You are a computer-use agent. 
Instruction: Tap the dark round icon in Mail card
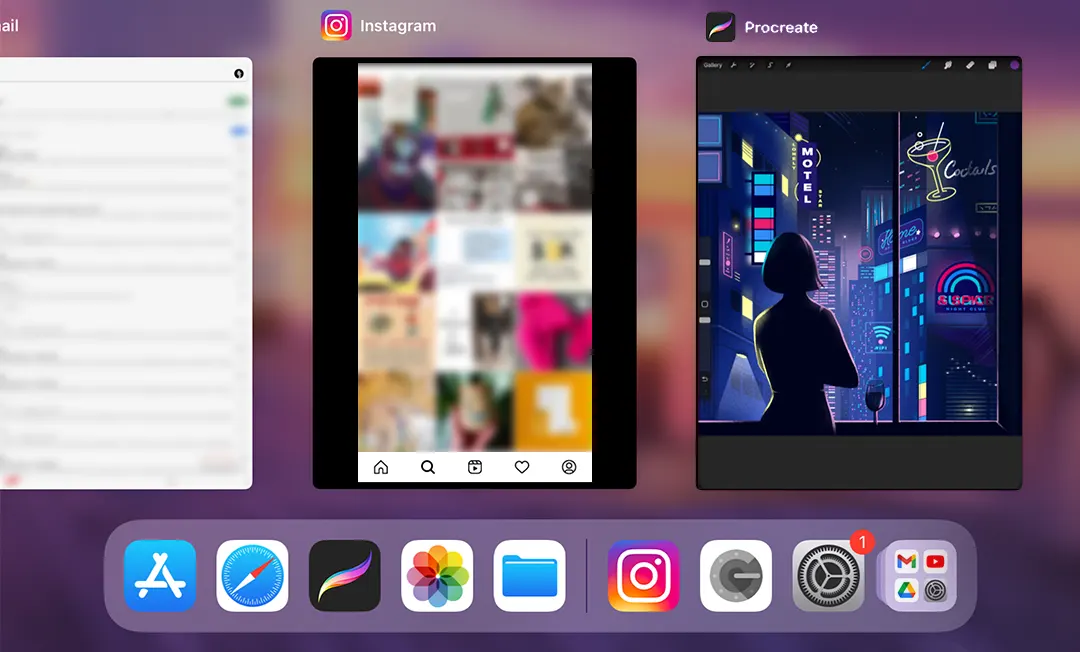239,74
